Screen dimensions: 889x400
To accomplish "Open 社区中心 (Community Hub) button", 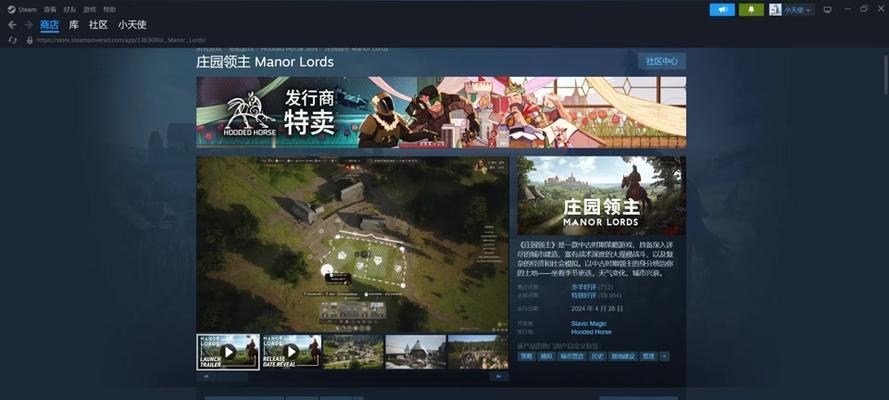I will [662, 61].
